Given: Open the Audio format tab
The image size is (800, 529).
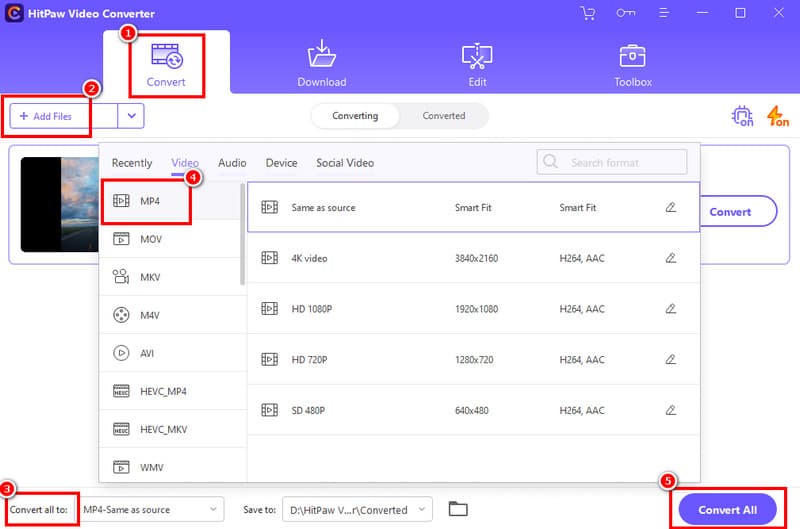Looking at the screenshot, I should 232,163.
